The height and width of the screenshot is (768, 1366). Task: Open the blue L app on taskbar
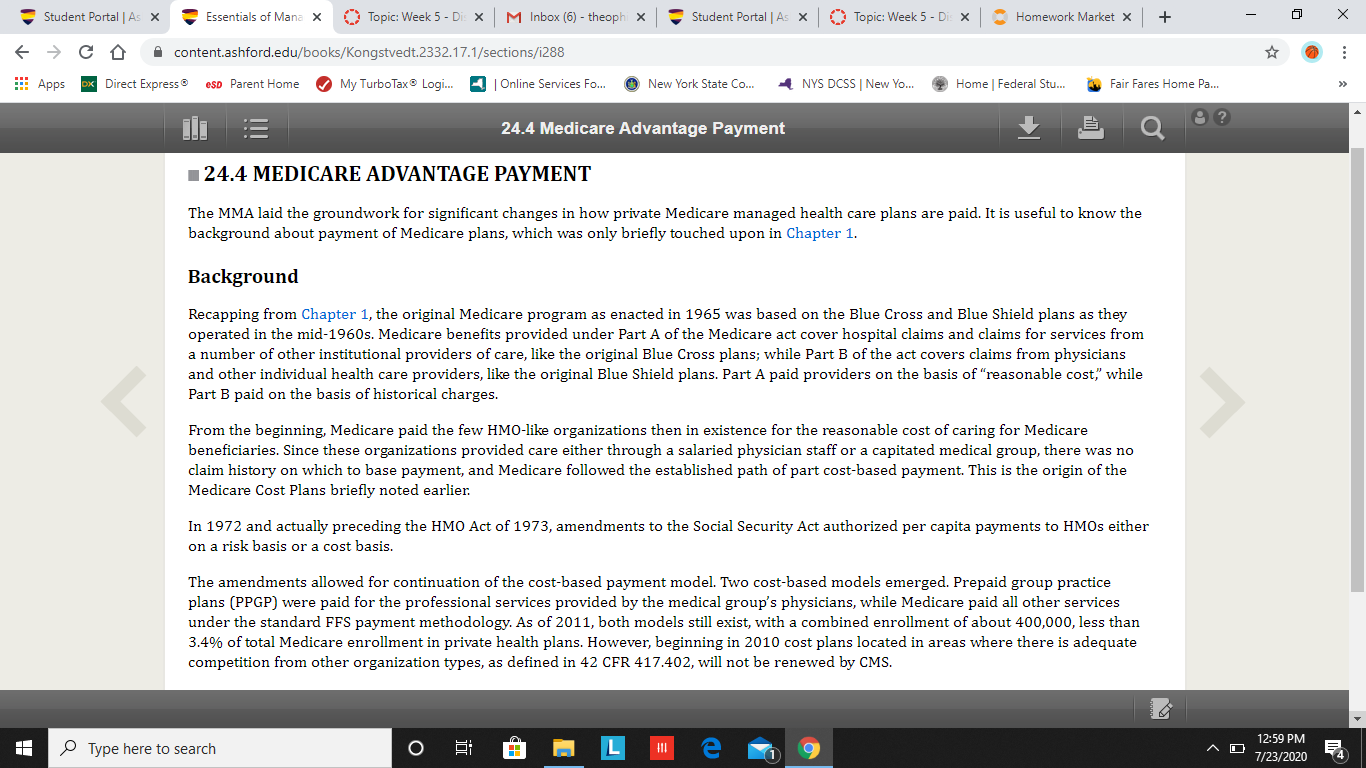613,748
